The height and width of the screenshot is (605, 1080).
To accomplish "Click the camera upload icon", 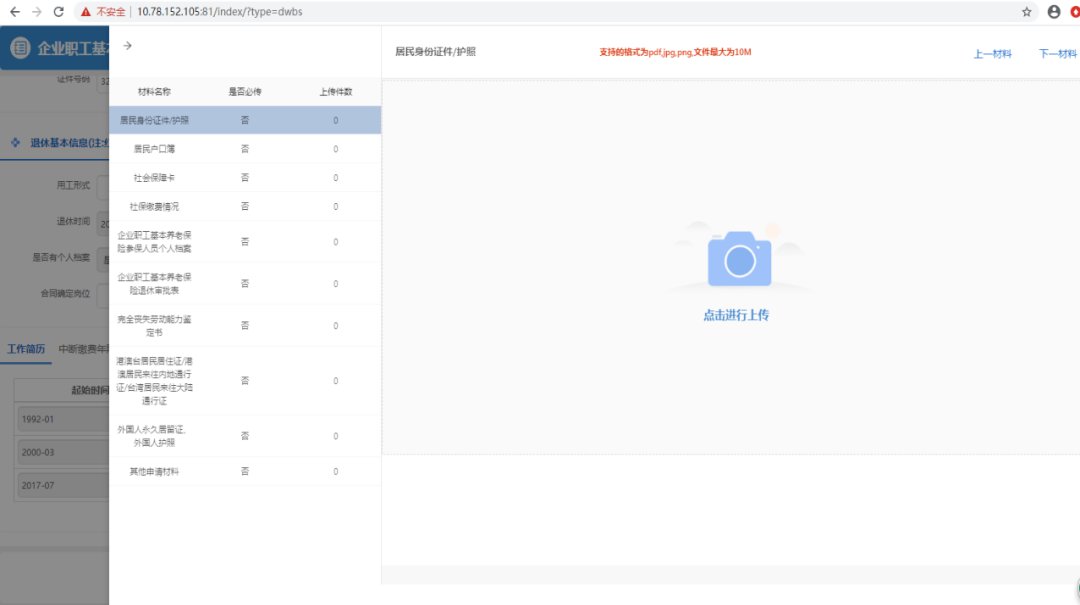I will pyautogui.click(x=740, y=258).
